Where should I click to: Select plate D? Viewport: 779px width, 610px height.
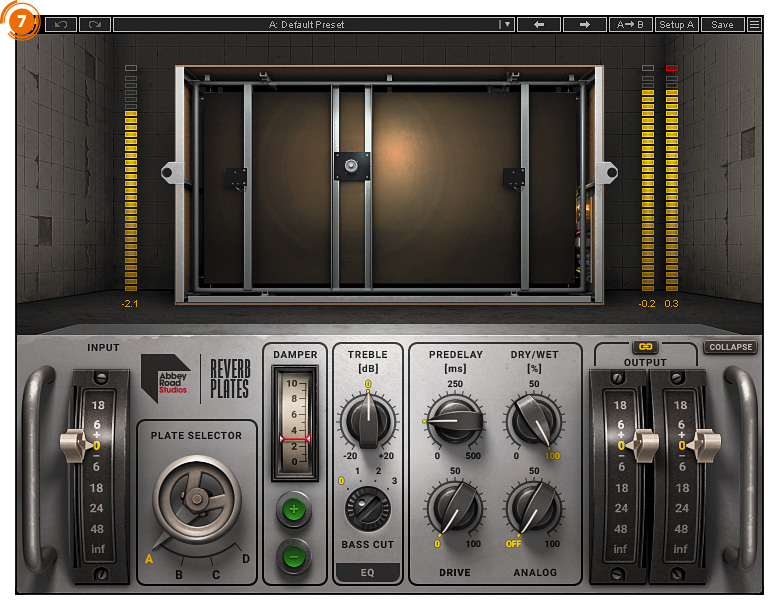(245, 559)
